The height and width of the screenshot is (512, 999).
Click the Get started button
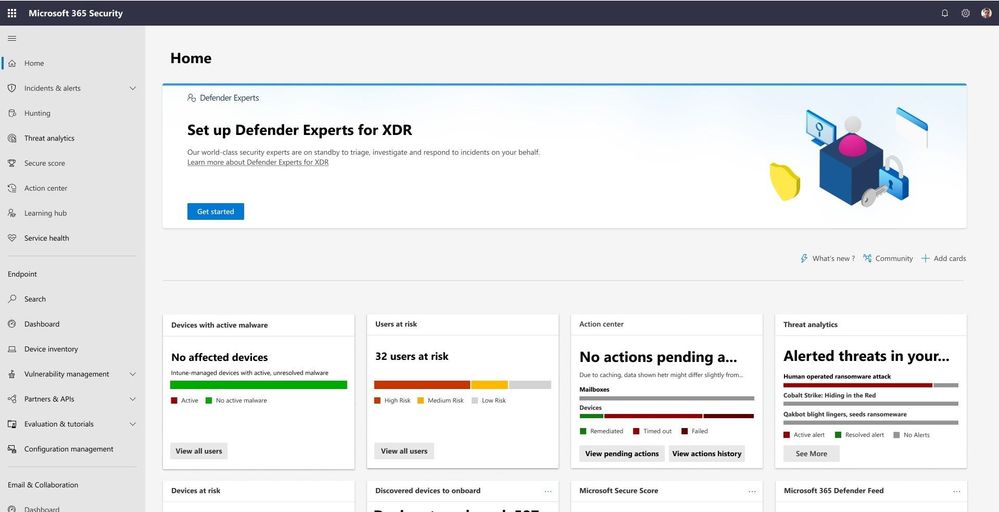215,211
